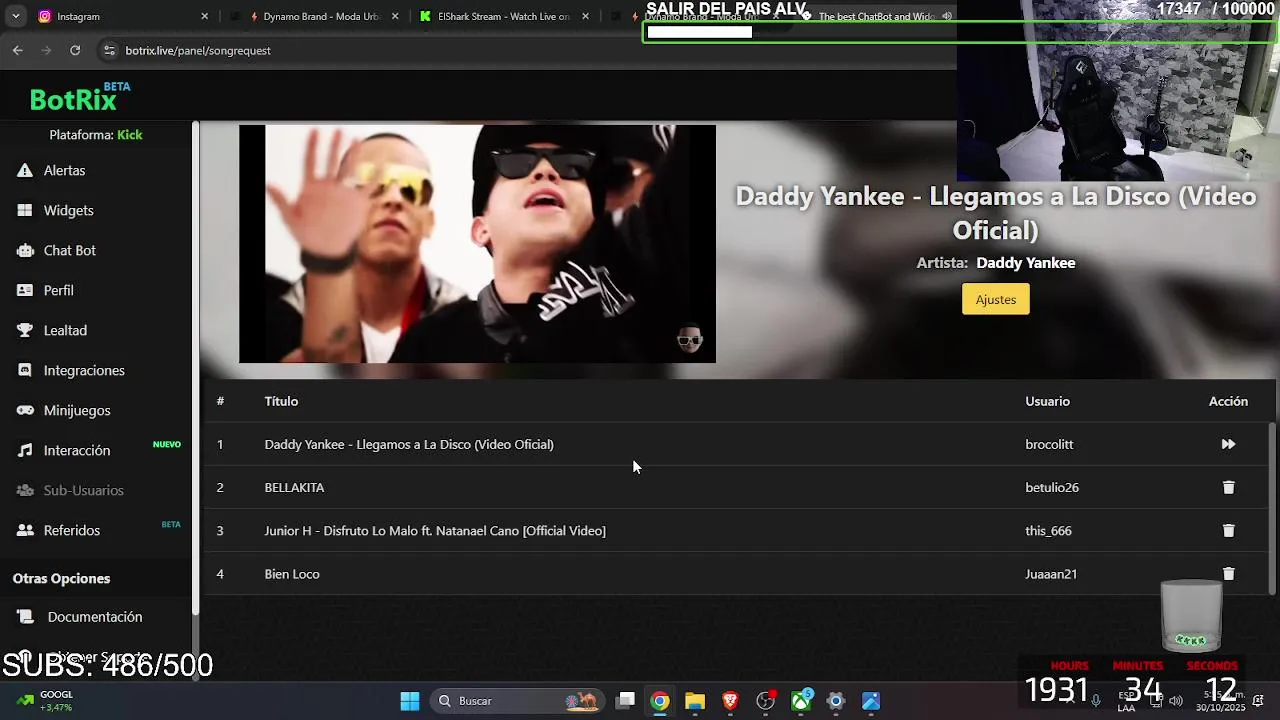This screenshot has height=720, width=1280.
Task: Go back in the browser
Action: (18, 50)
